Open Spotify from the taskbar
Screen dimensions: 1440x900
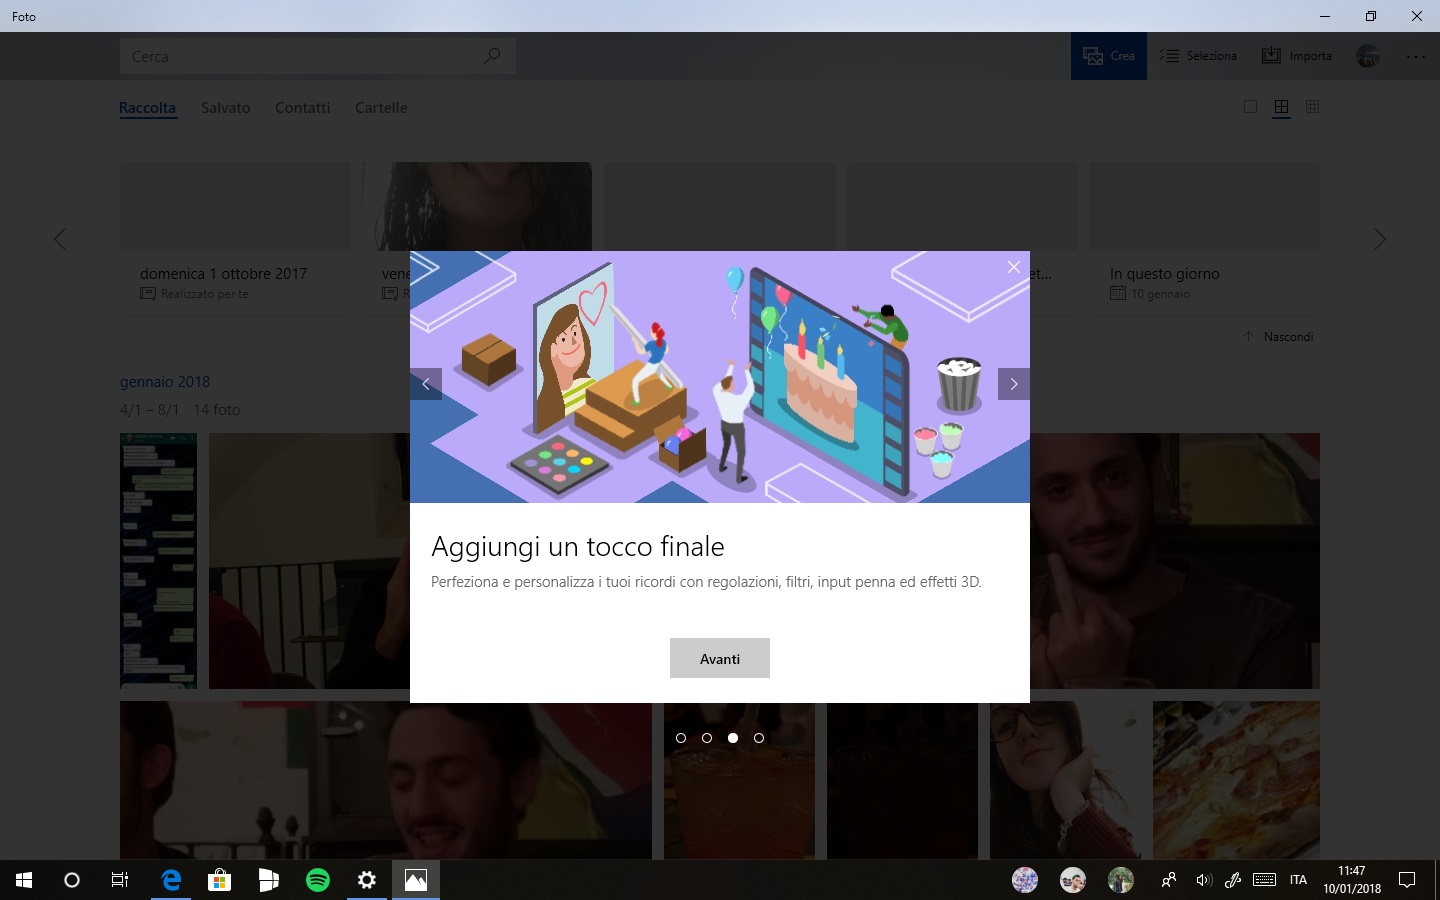[318, 880]
